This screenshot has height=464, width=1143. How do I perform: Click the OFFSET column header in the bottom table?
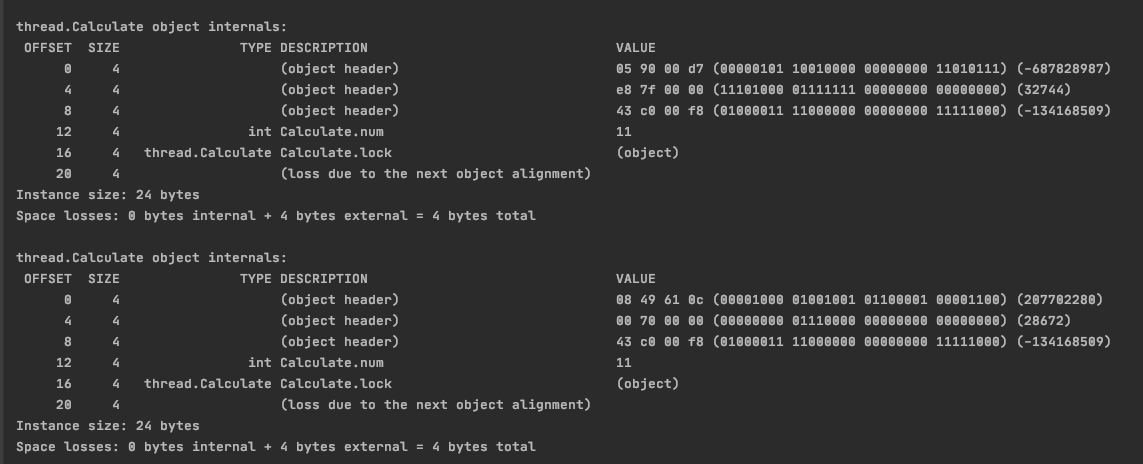48,279
